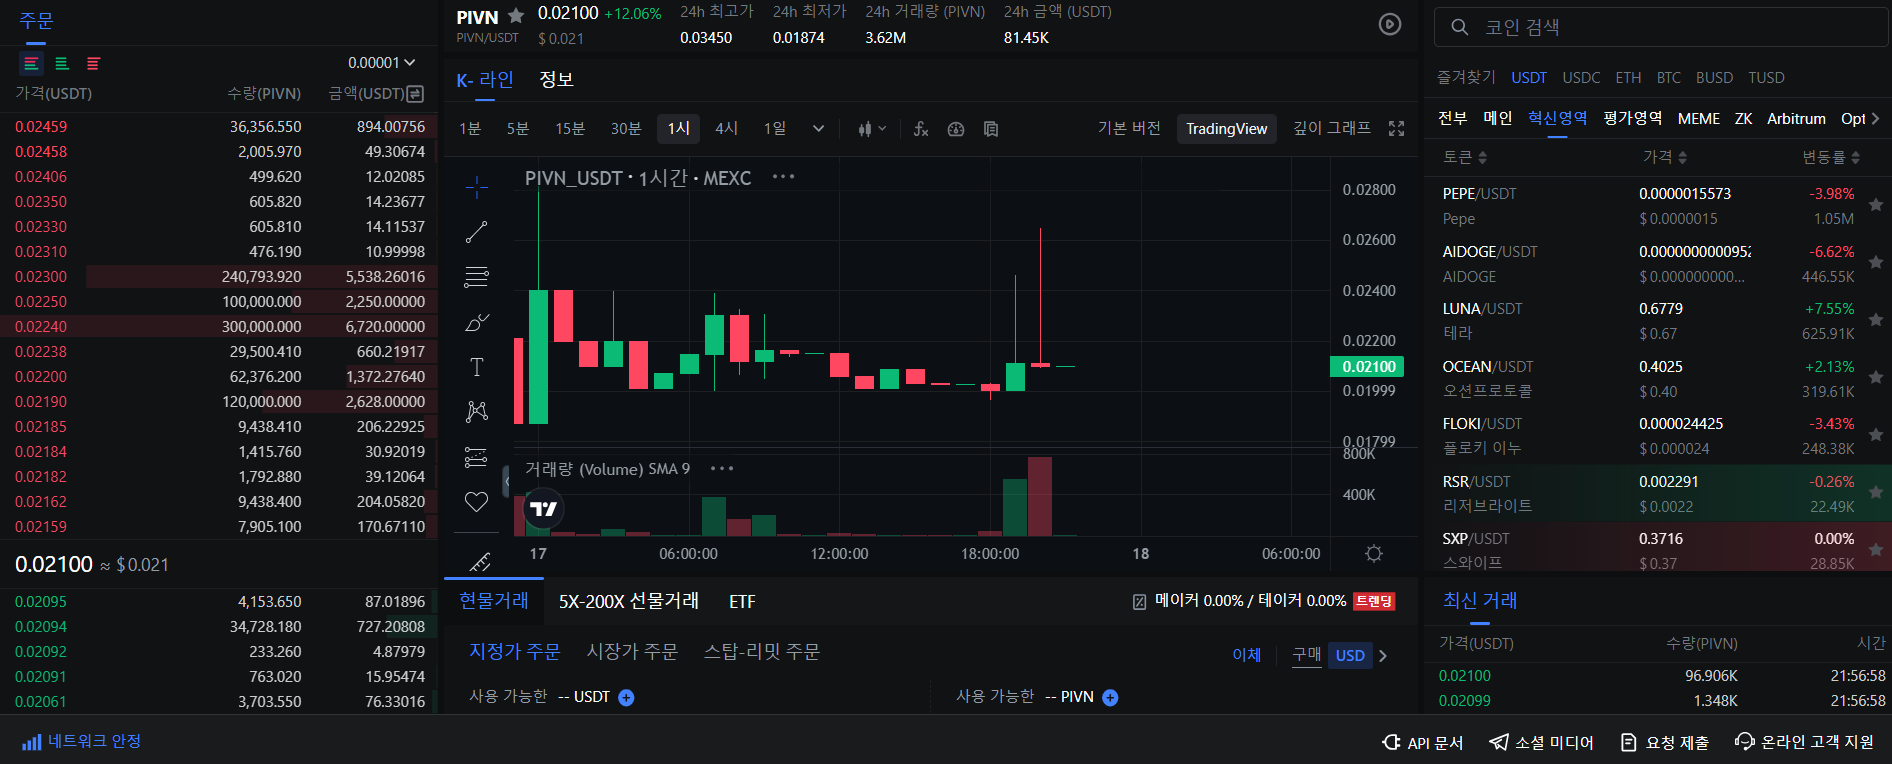Open chart candle style selector
Image resolution: width=1892 pixels, height=764 pixels.
872,129
